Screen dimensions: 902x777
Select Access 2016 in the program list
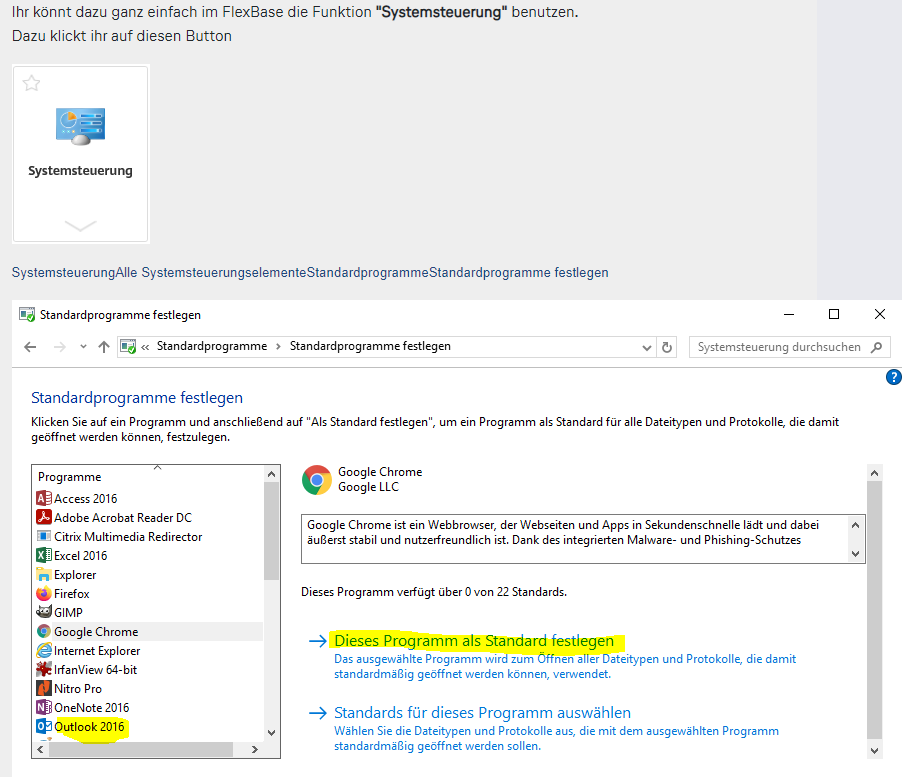[x=85, y=498]
